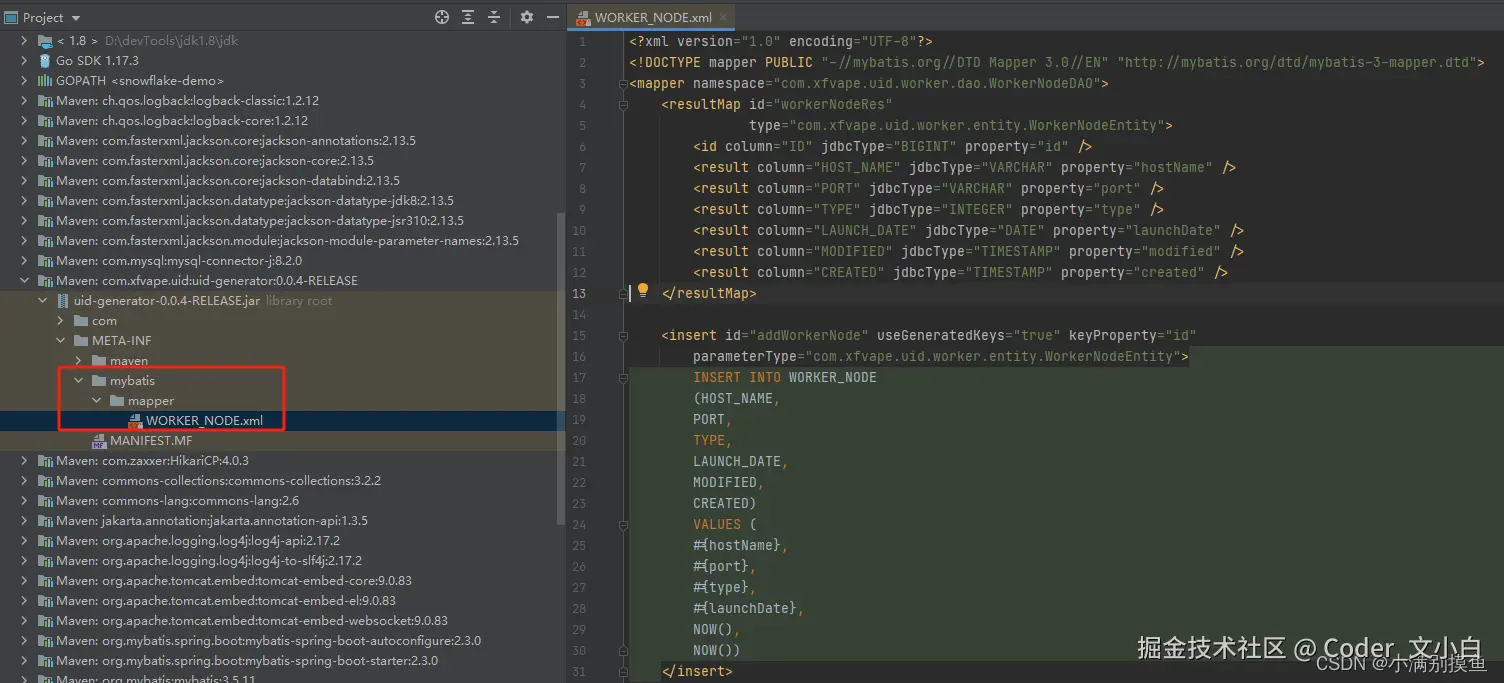
Task: Toggle fold marker at resultMap opening line
Action: click(x=622, y=105)
